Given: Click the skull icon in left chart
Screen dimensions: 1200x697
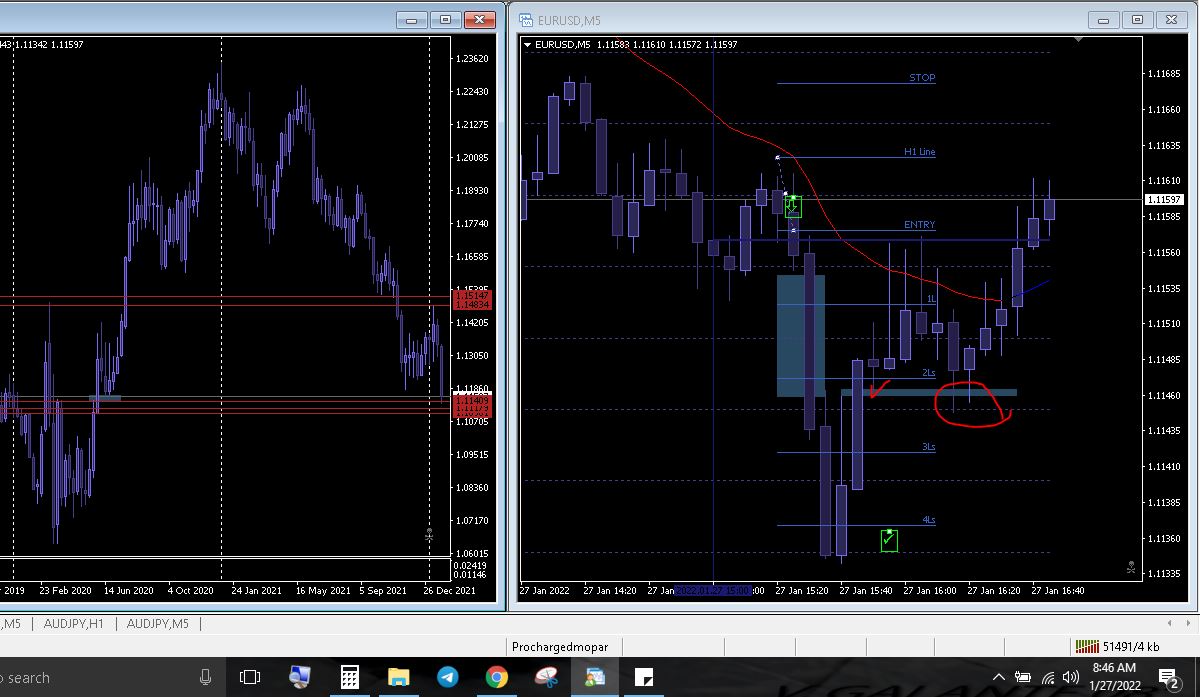Looking at the screenshot, I should click(x=429, y=535).
